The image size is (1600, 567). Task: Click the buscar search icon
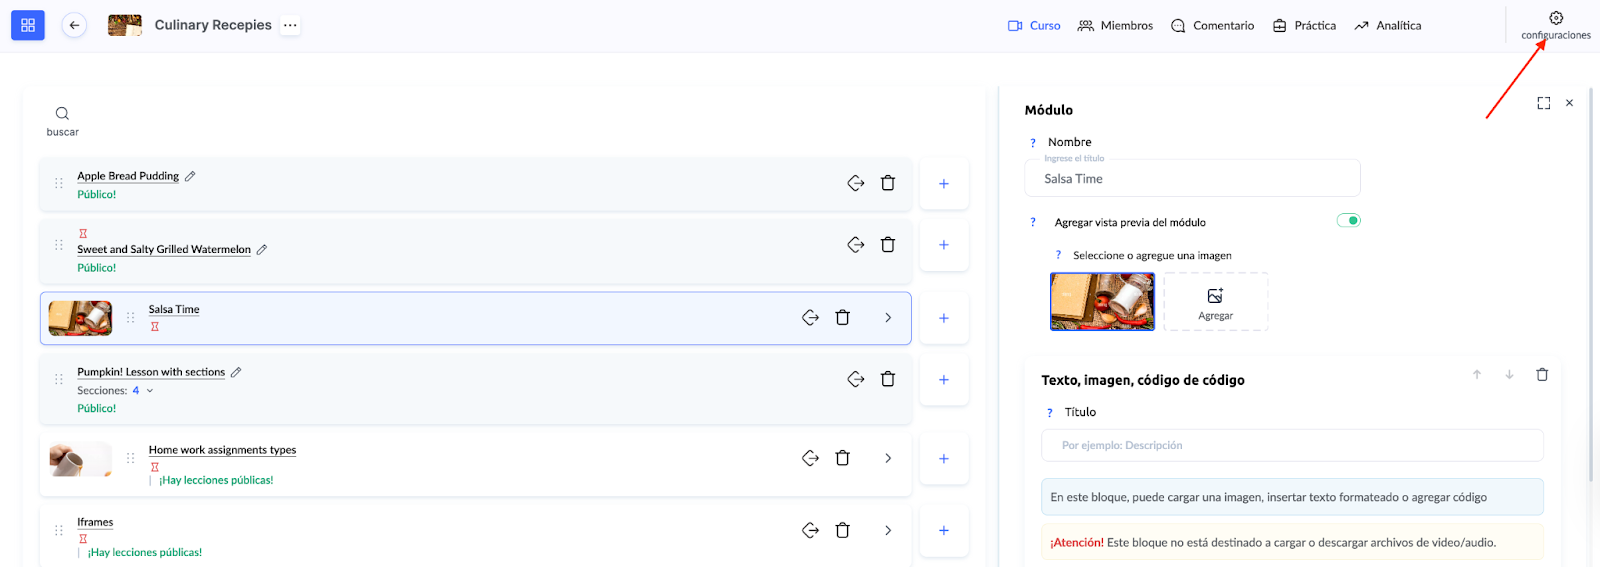click(62, 114)
